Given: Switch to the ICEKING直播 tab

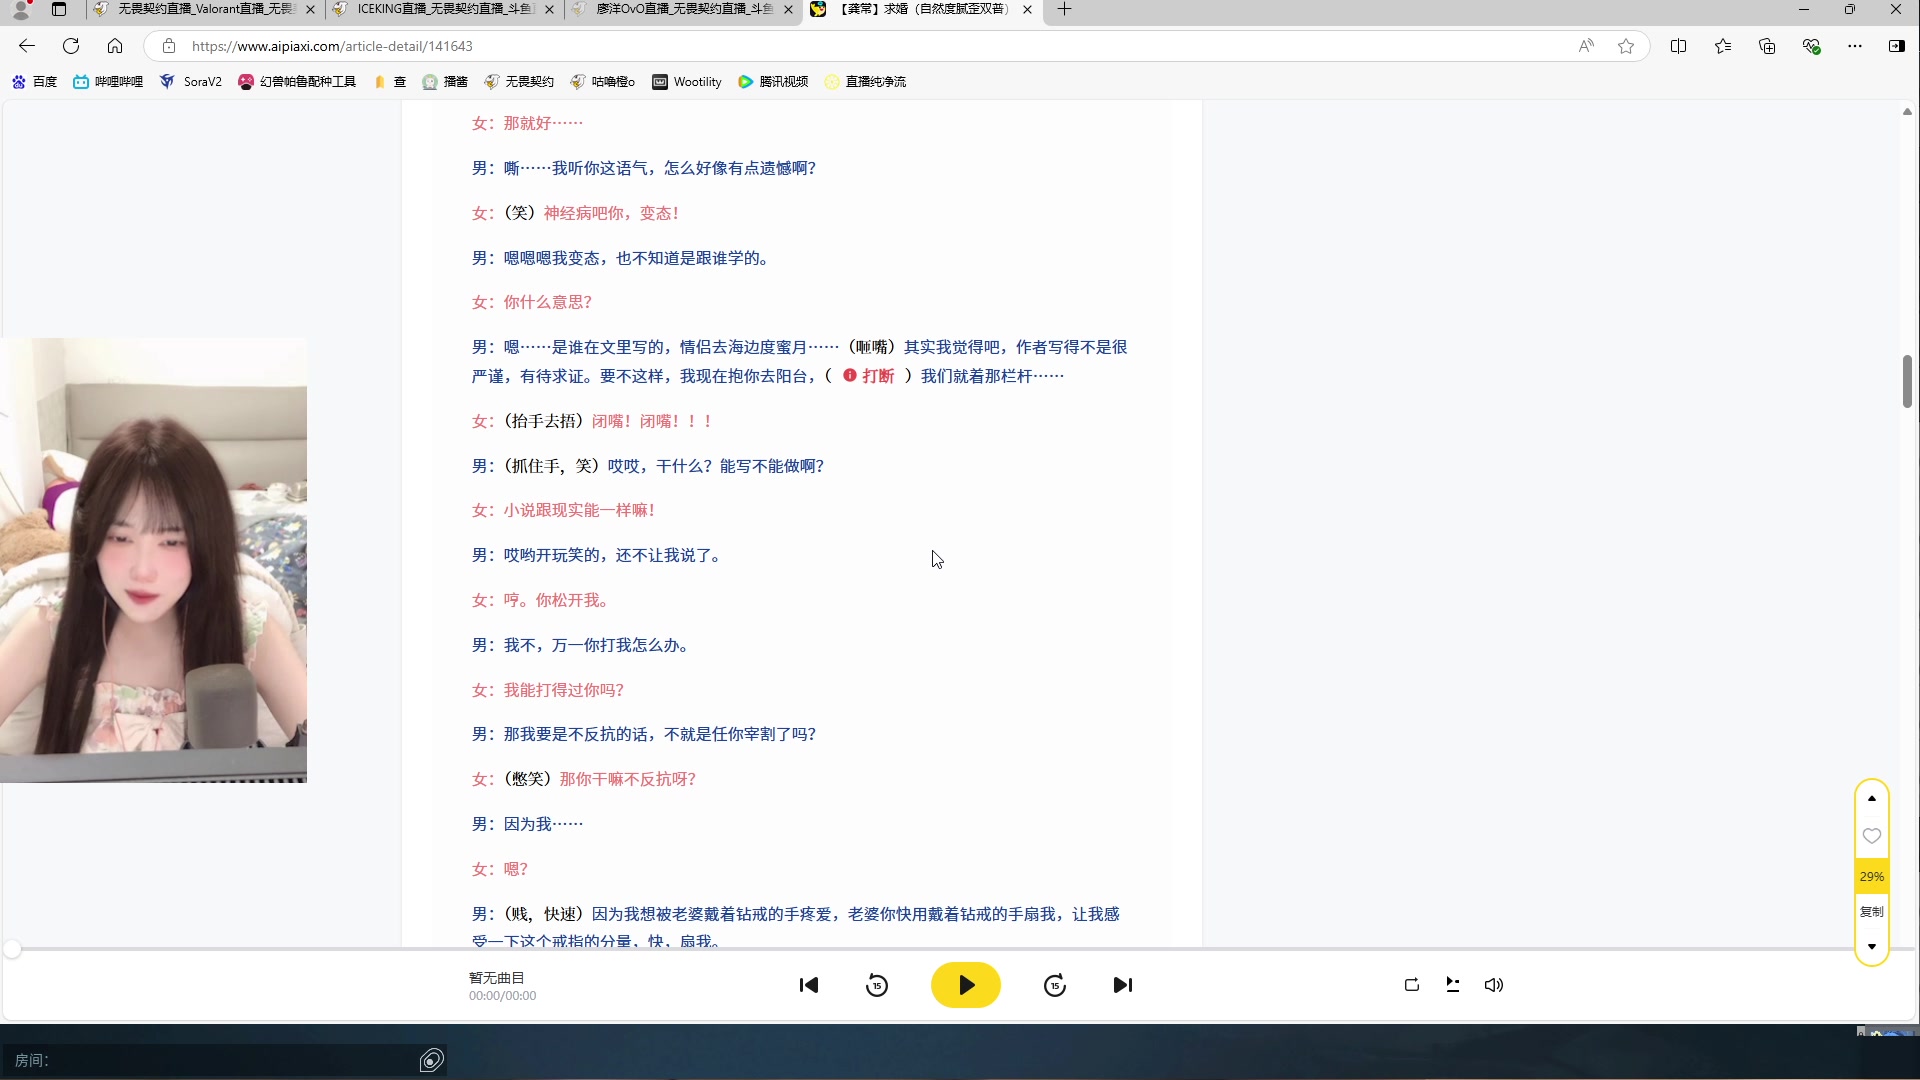Looking at the screenshot, I should [x=440, y=10].
